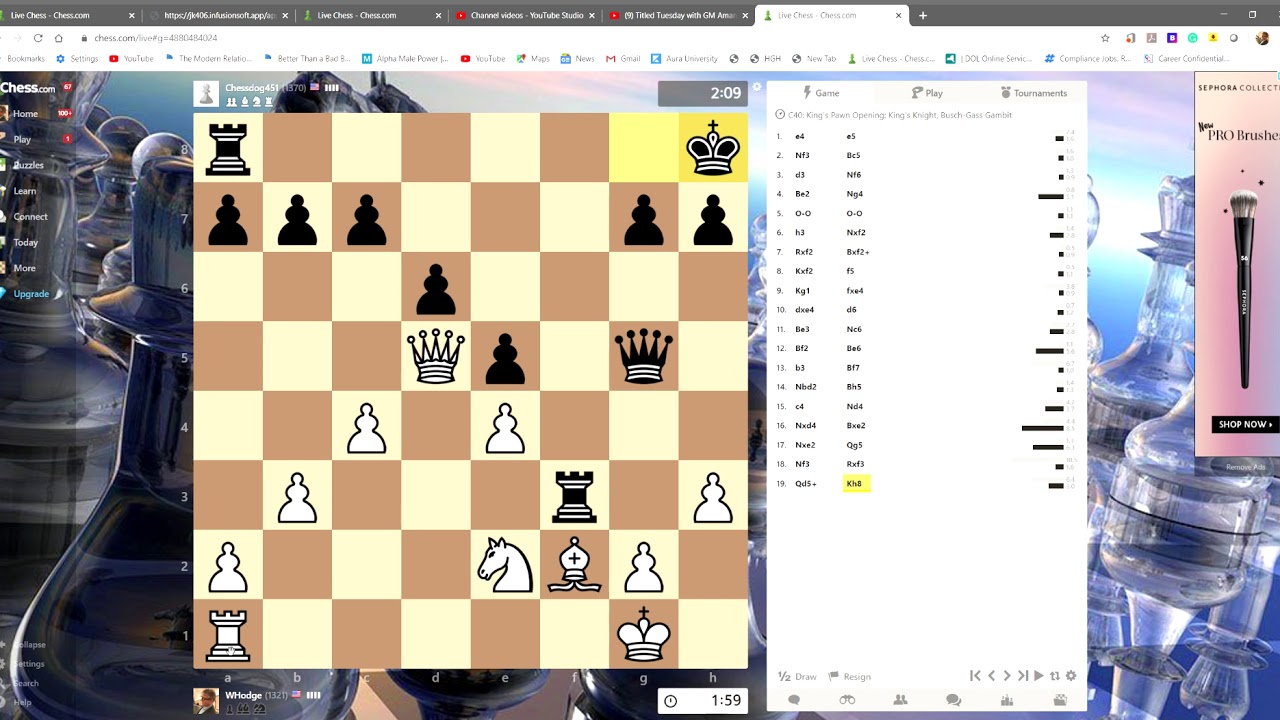The width and height of the screenshot is (1280, 720).
Task: Open a new browser tab plus button
Action: 923,15
